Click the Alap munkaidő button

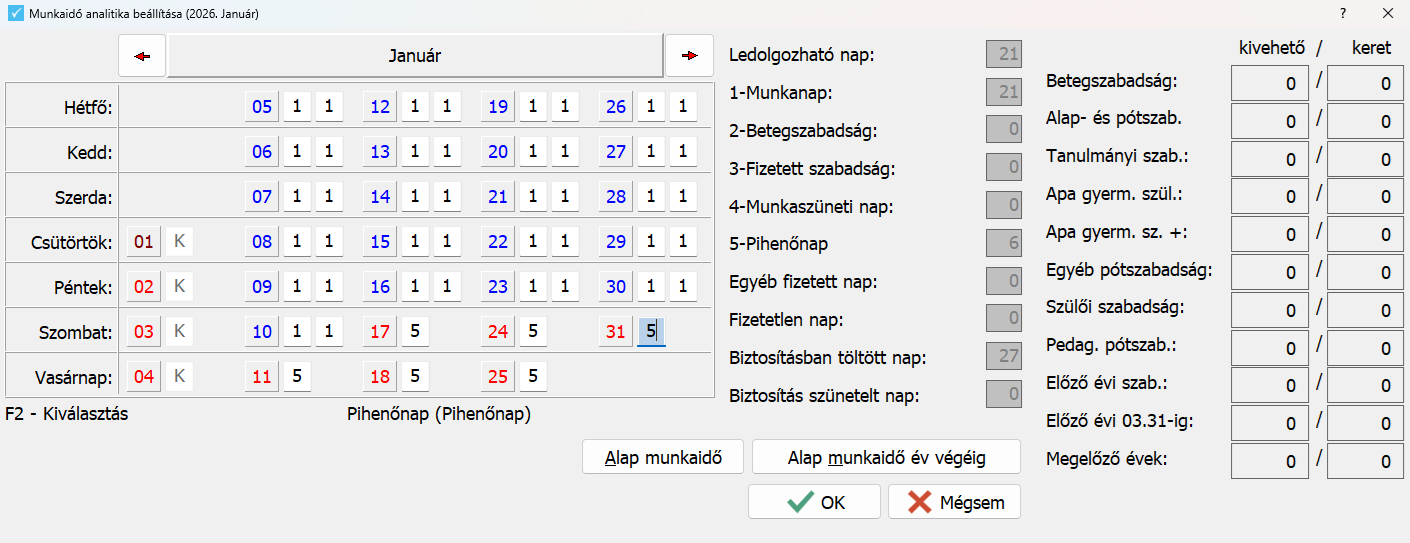tap(663, 458)
